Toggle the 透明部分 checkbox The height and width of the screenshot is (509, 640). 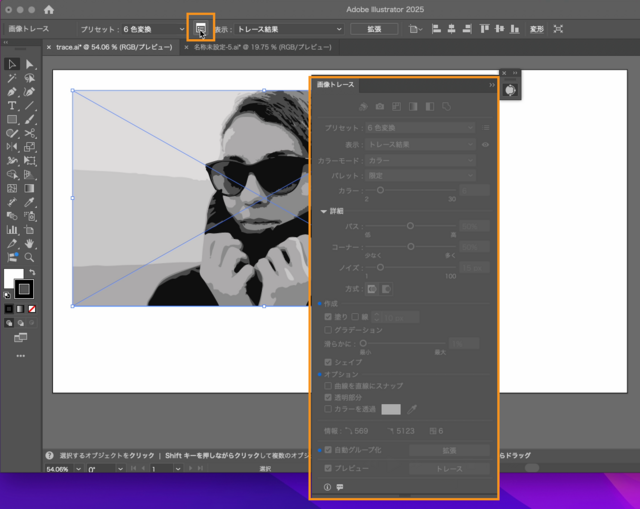click(328, 397)
